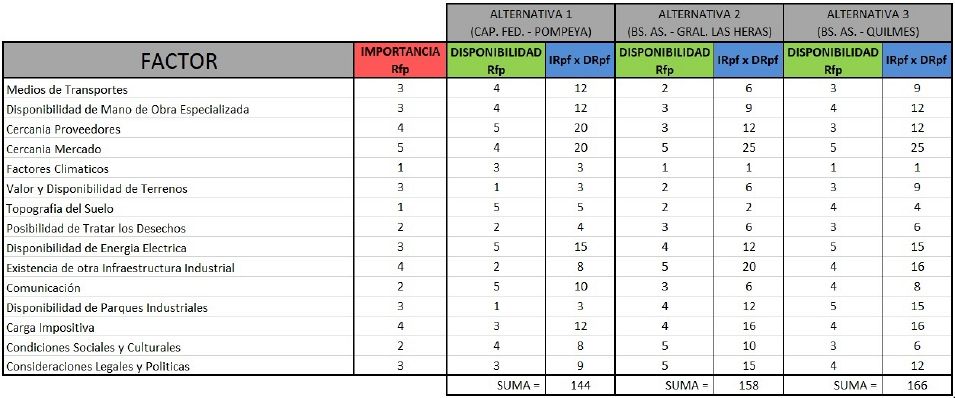Click the Medios de Transportes row label
The image size is (955, 398).
point(178,89)
